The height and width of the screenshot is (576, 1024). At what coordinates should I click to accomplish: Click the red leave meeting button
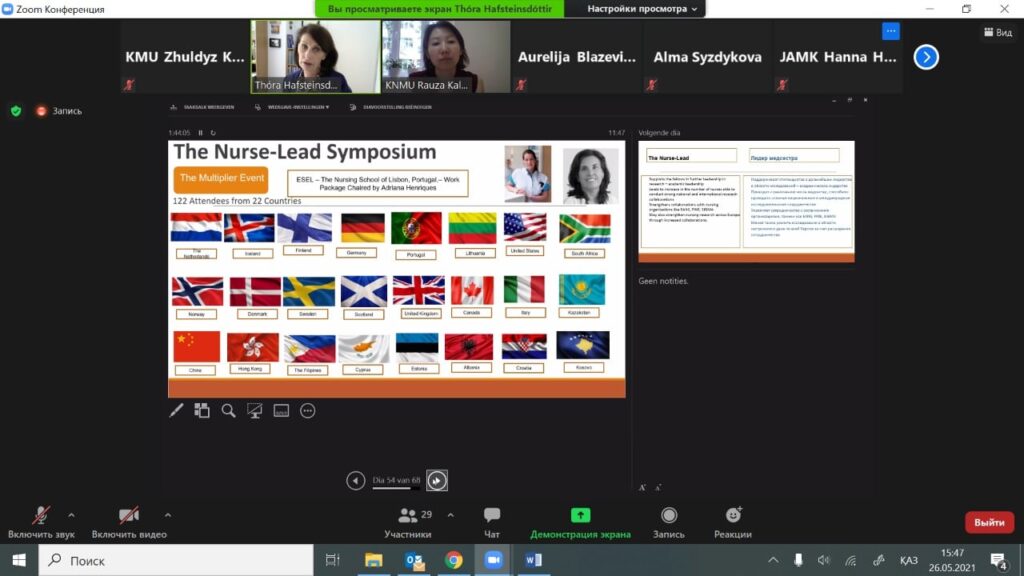coord(988,522)
